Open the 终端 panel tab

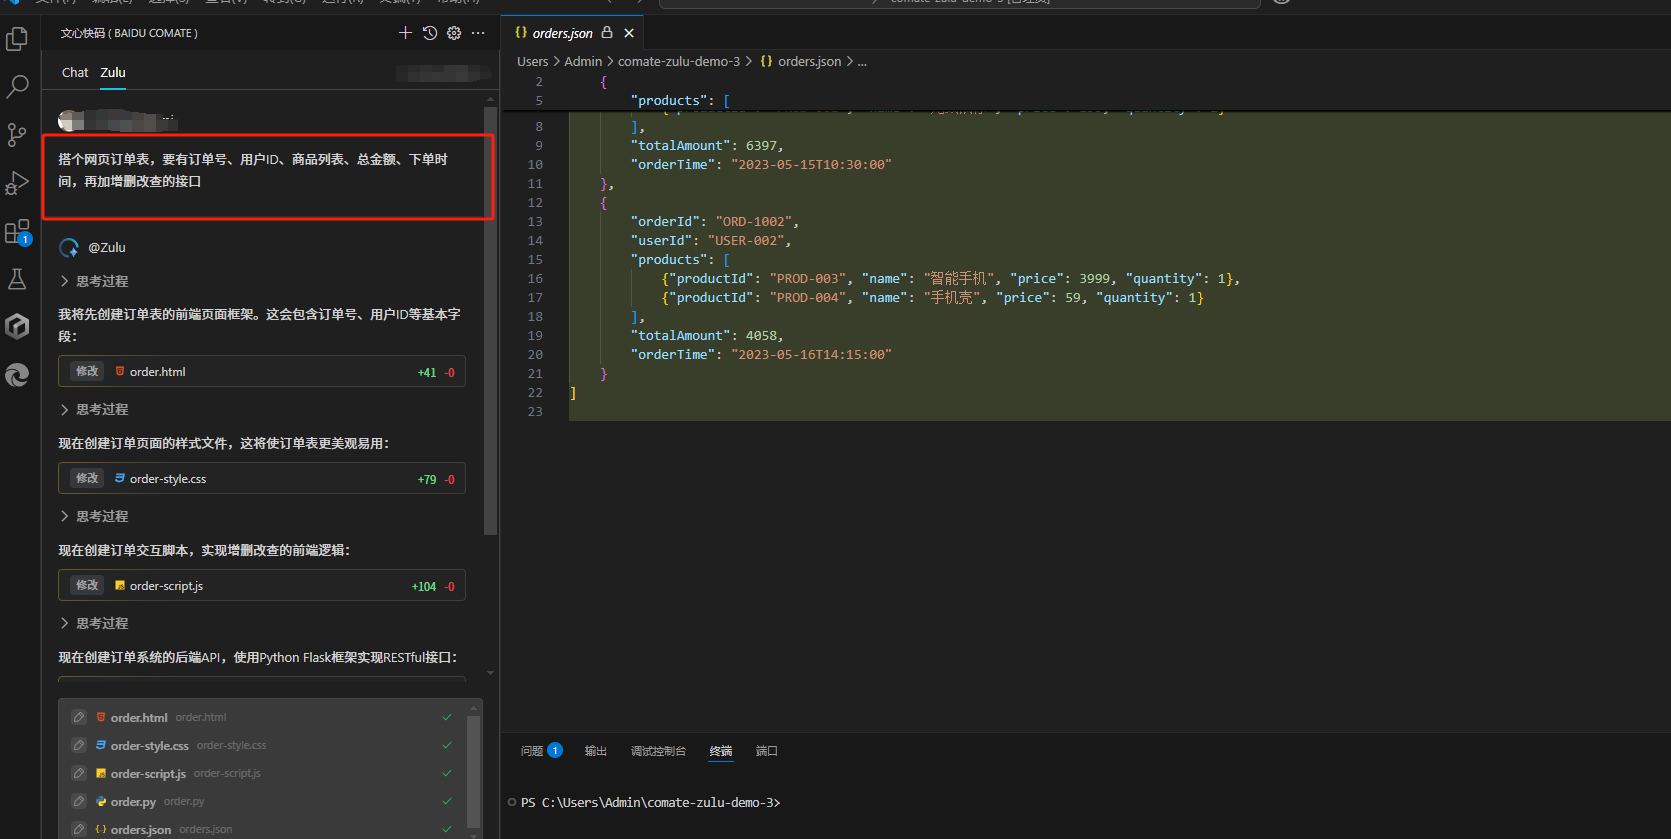pyautogui.click(x=721, y=751)
